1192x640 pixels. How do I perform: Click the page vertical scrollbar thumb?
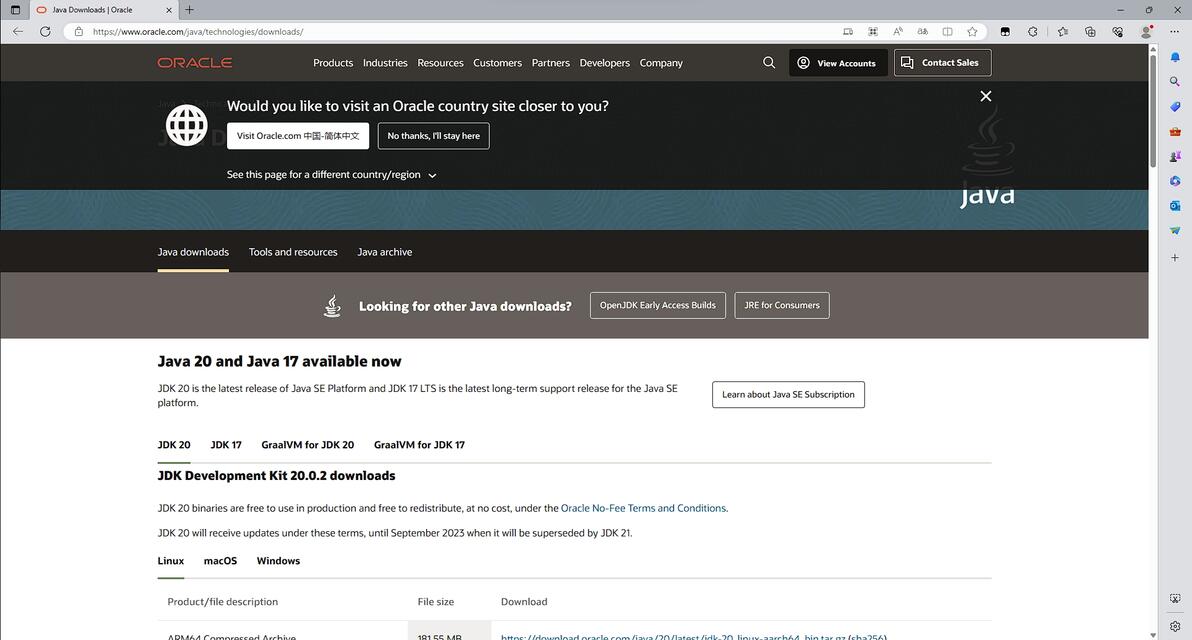(1153, 110)
